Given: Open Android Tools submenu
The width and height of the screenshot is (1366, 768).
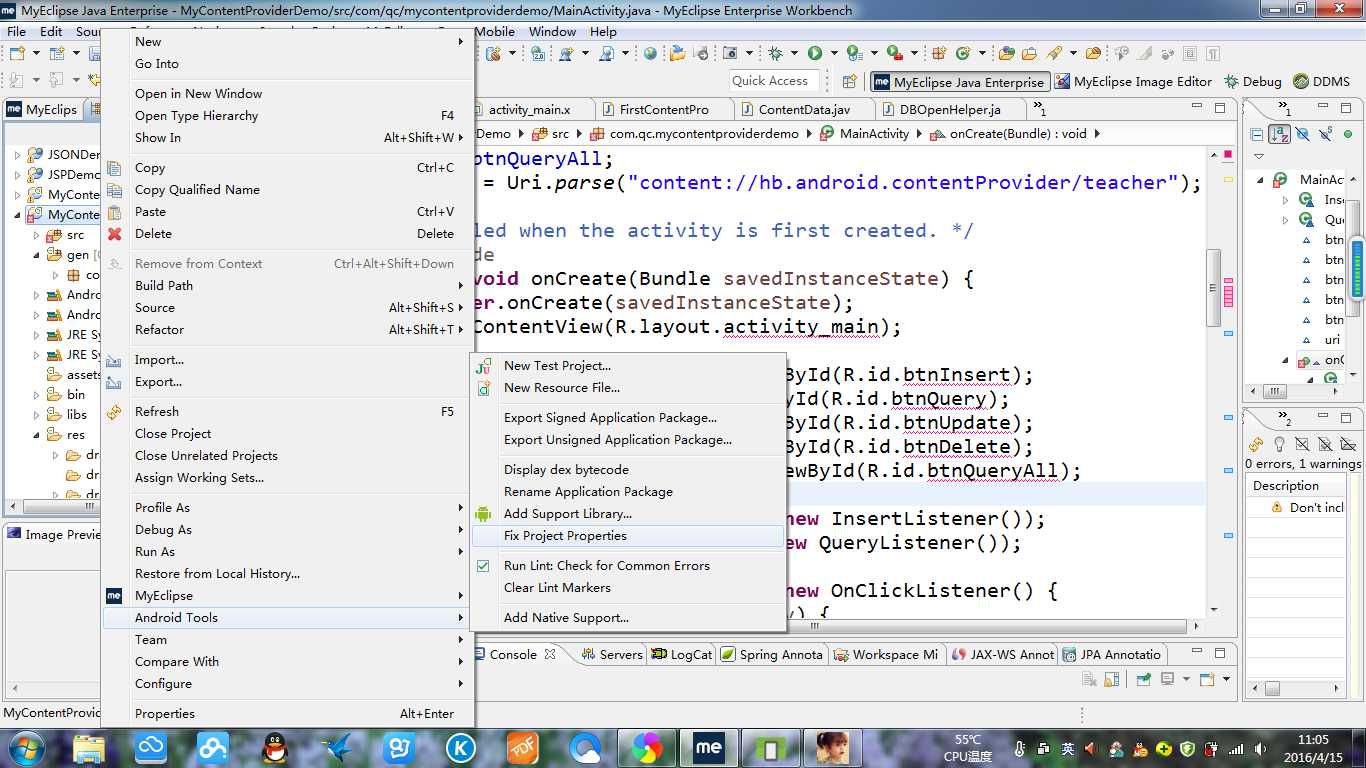Looking at the screenshot, I should click(x=288, y=618).
